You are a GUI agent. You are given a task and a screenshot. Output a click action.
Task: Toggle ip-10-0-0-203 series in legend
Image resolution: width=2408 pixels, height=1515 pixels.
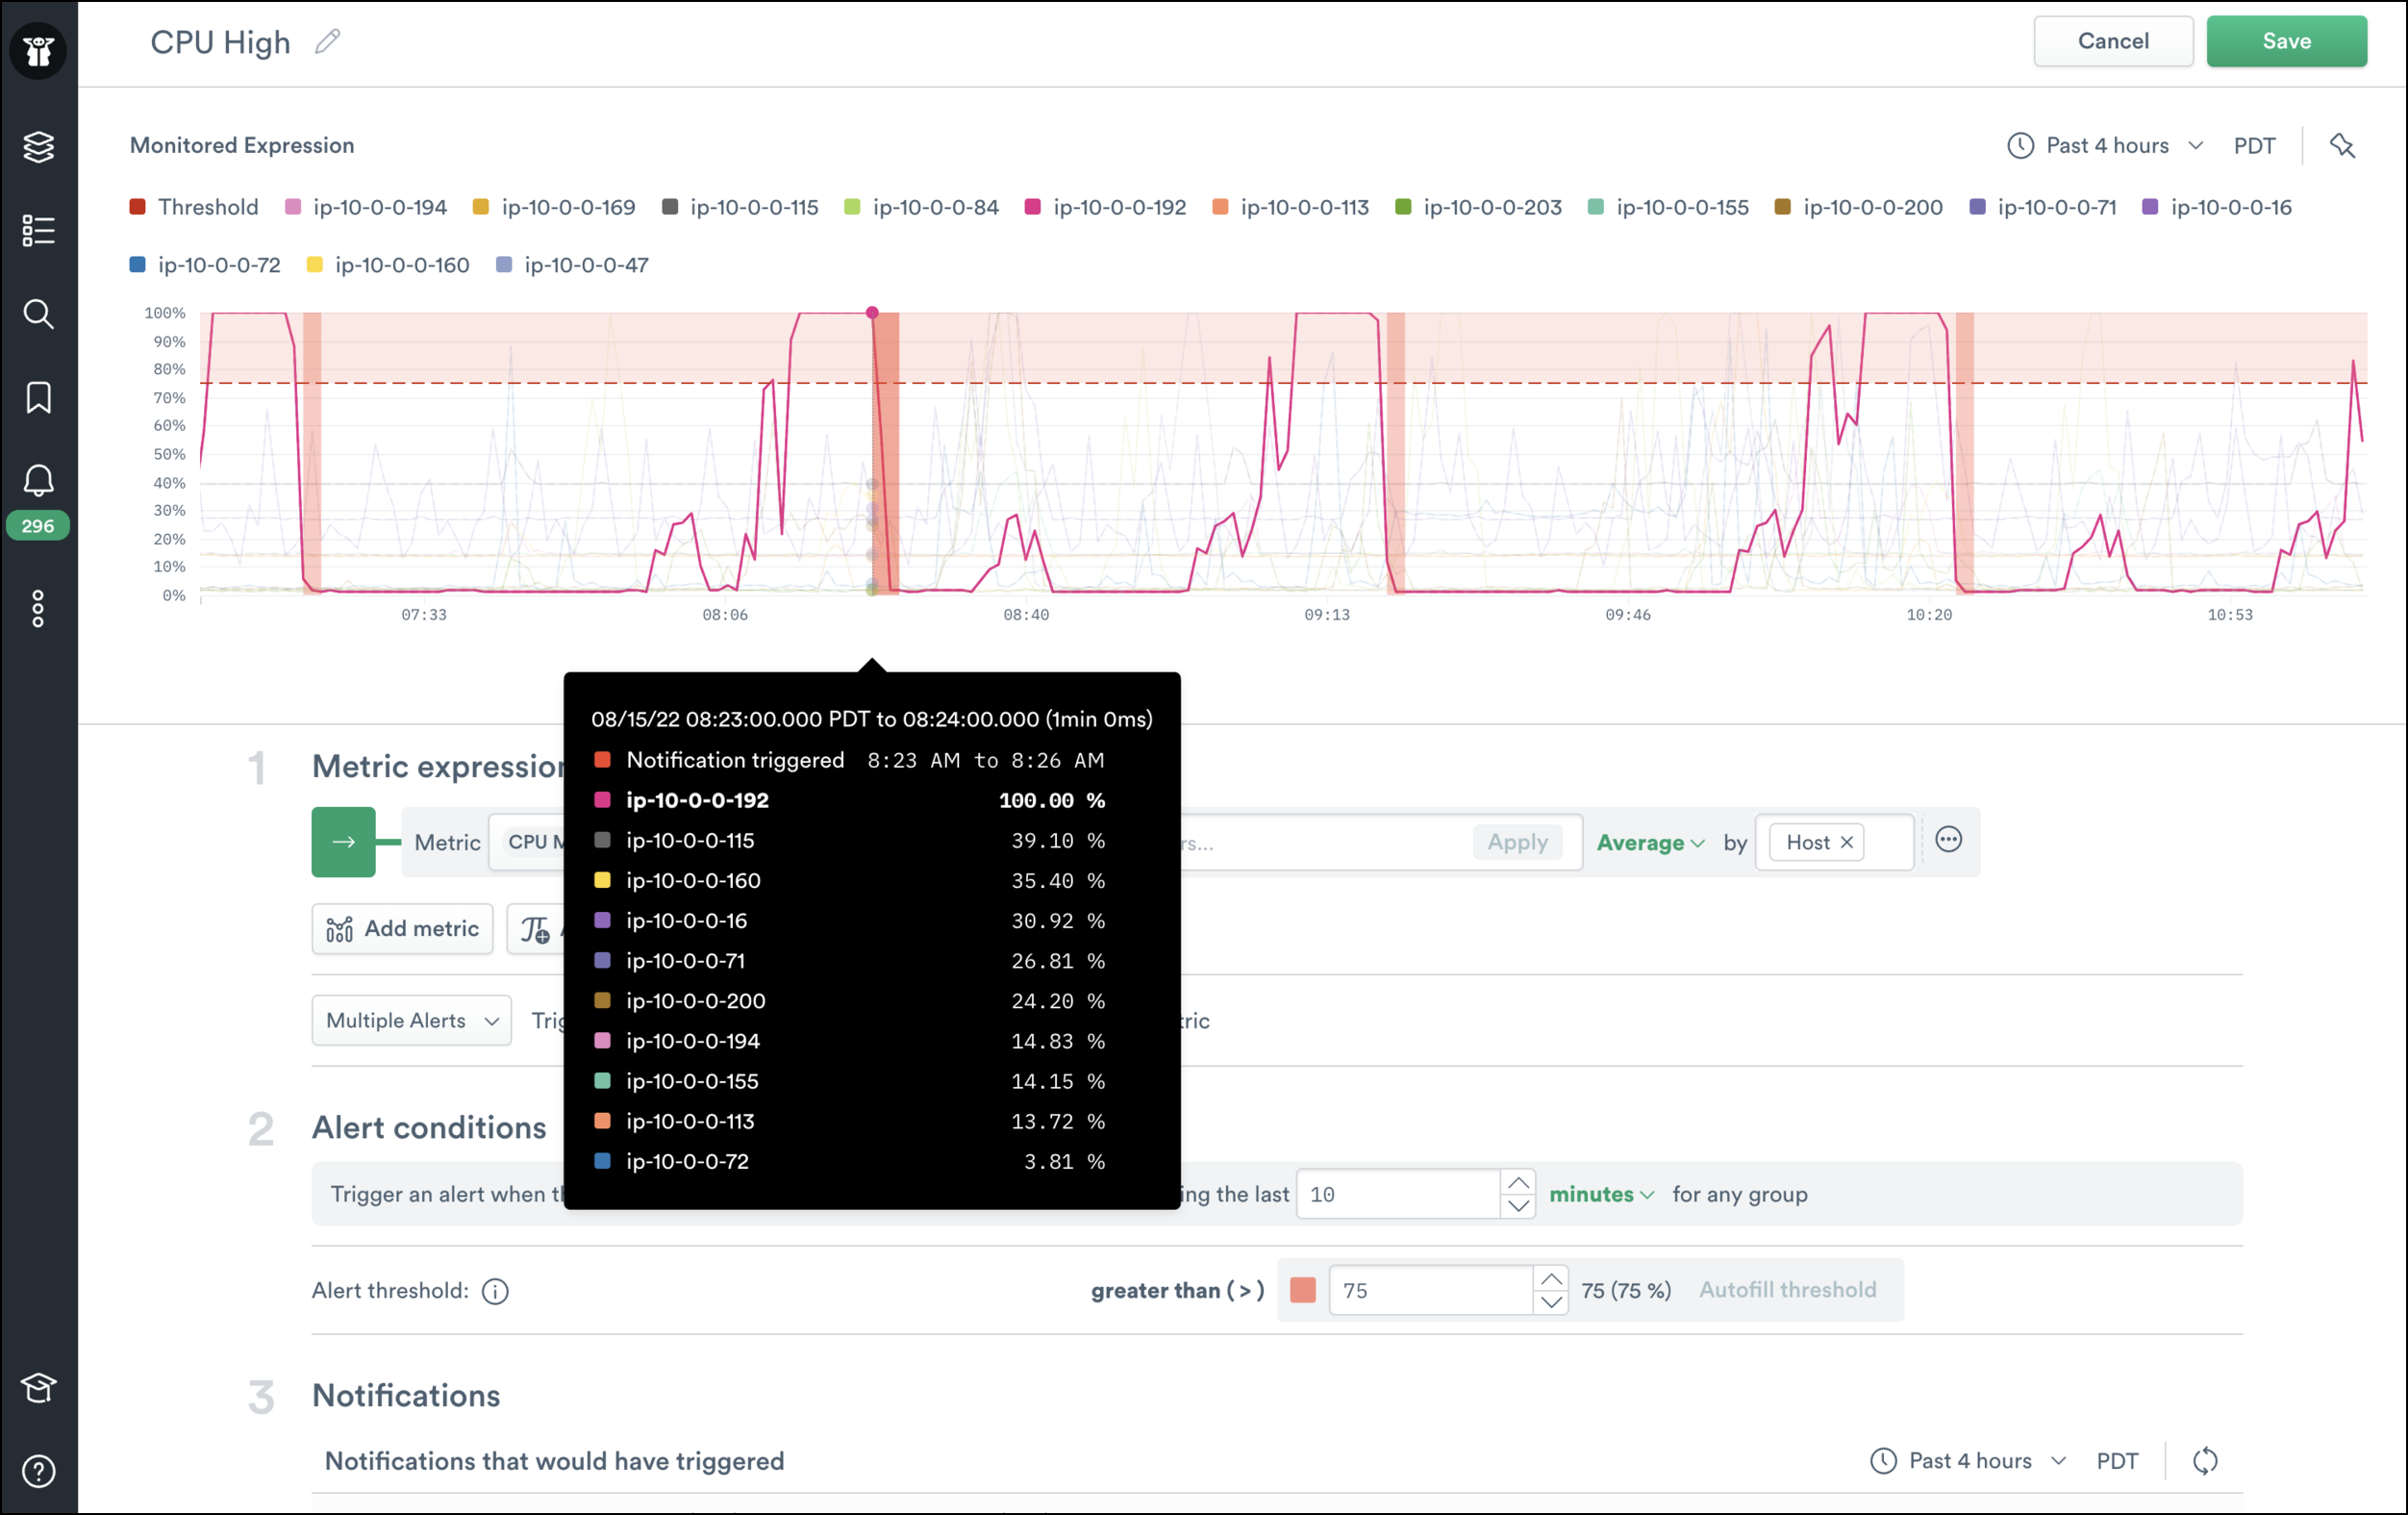(x=1478, y=207)
